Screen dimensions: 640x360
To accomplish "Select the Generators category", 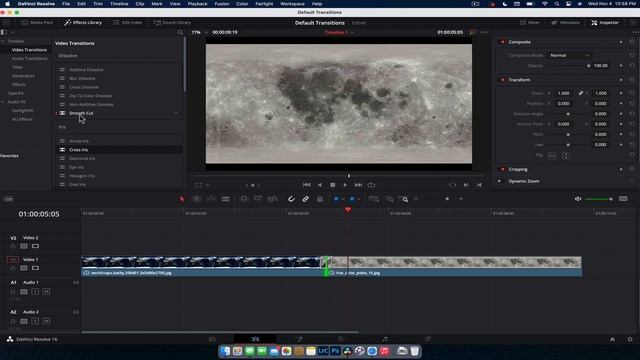I will click(23, 76).
